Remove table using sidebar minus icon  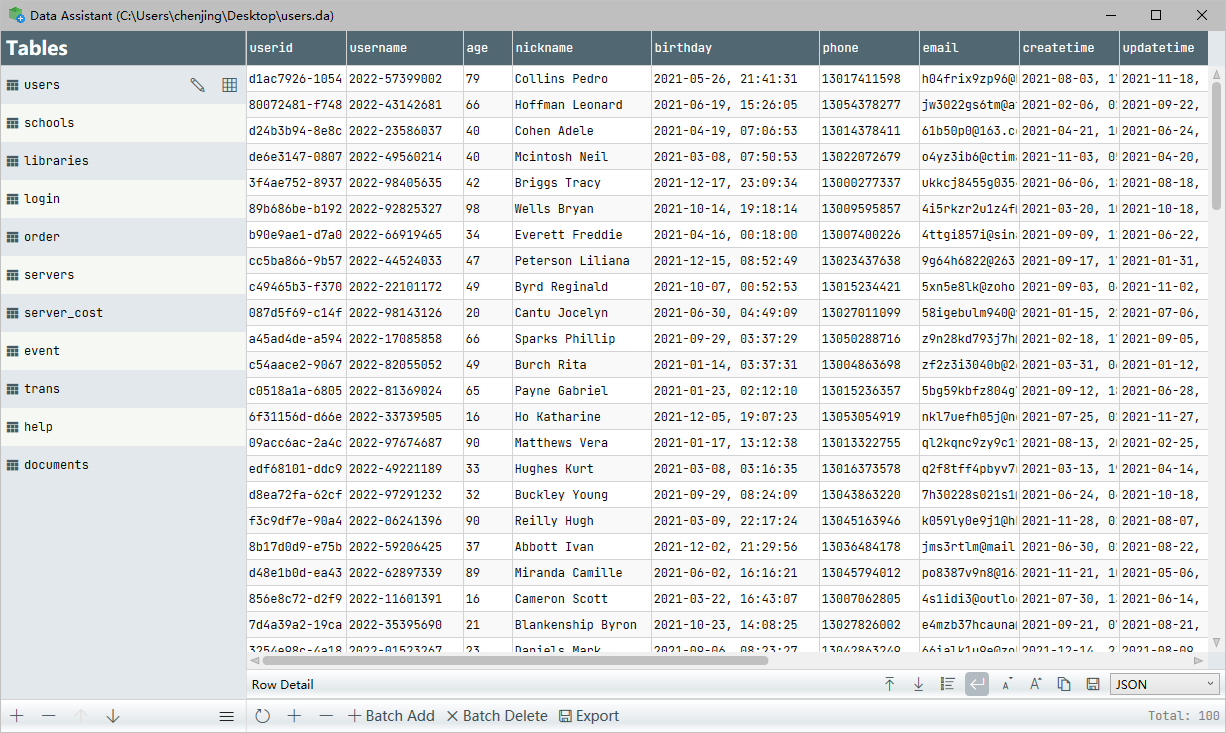point(48,716)
